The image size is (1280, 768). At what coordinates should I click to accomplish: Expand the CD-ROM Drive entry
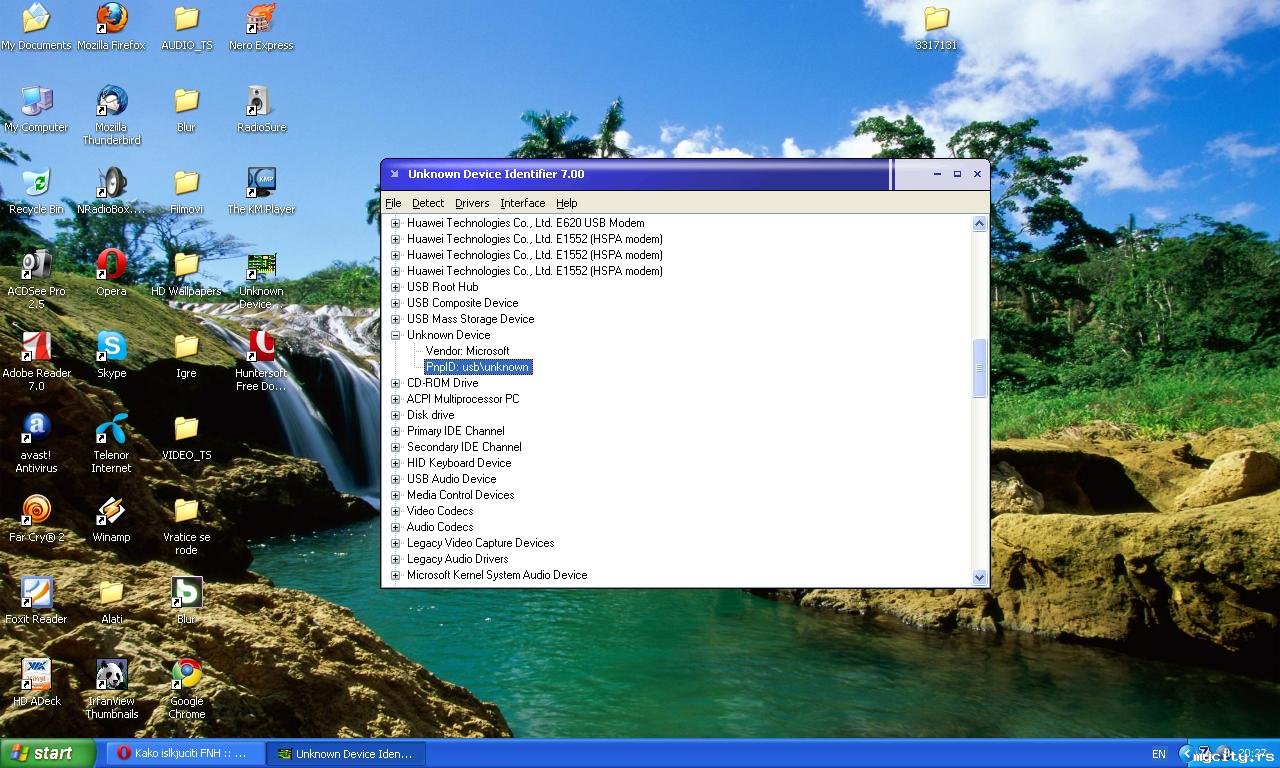[396, 383]
